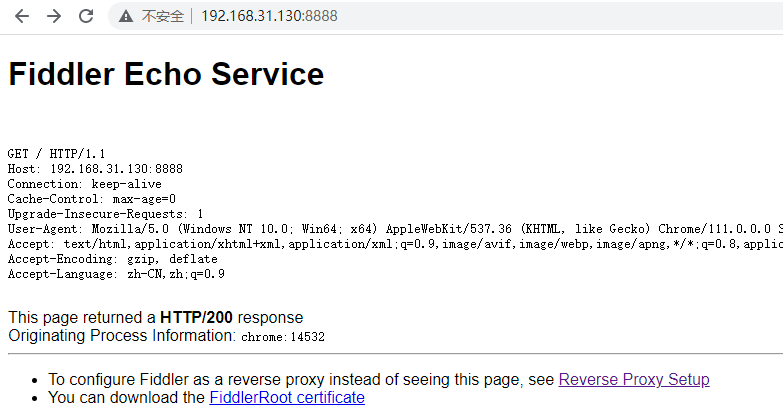The height and width of the screenshot is (420, 783).
Task: Click the 'Accept-Encoding: gzip, deflate' line
Action: click(112, 259)
